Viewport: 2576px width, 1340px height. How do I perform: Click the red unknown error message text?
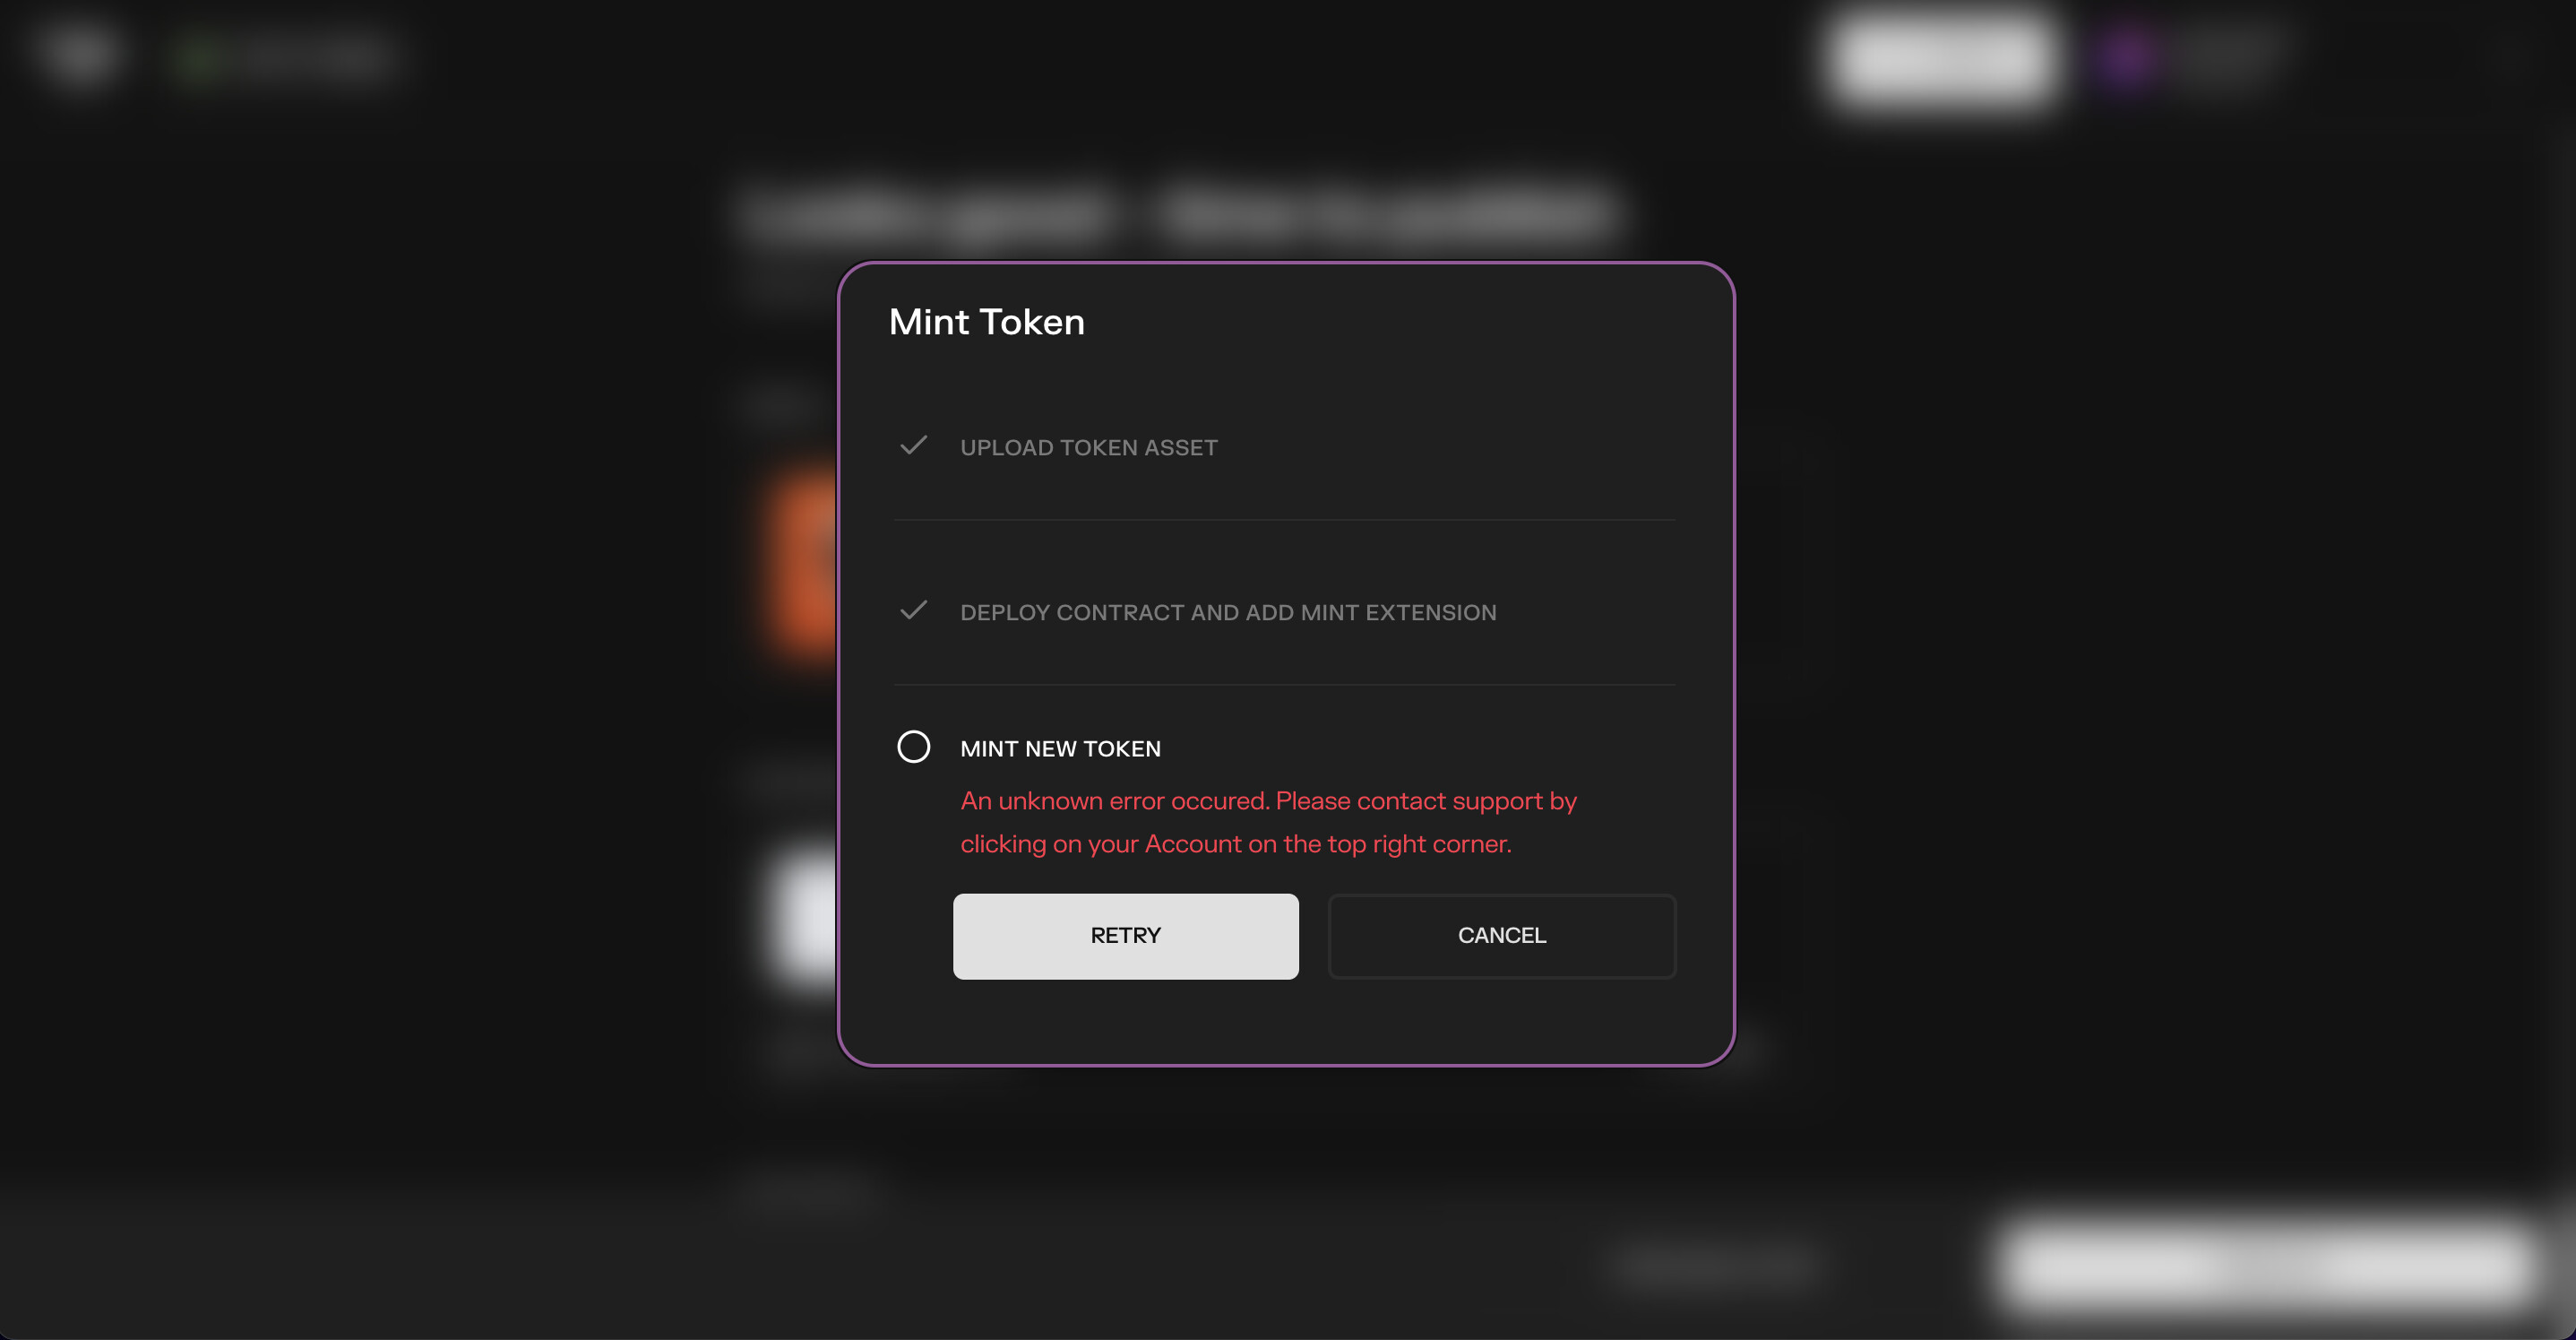pyautogui.click(x=1268, y=822)
